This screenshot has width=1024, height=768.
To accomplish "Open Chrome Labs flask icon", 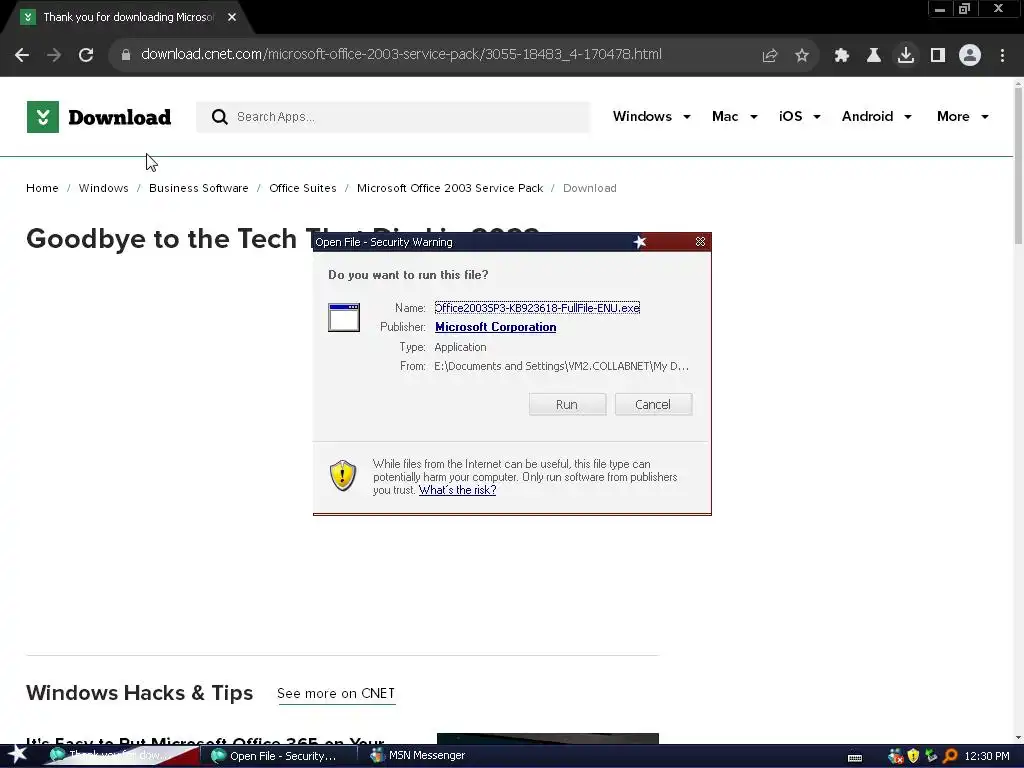I will [874, 56].
